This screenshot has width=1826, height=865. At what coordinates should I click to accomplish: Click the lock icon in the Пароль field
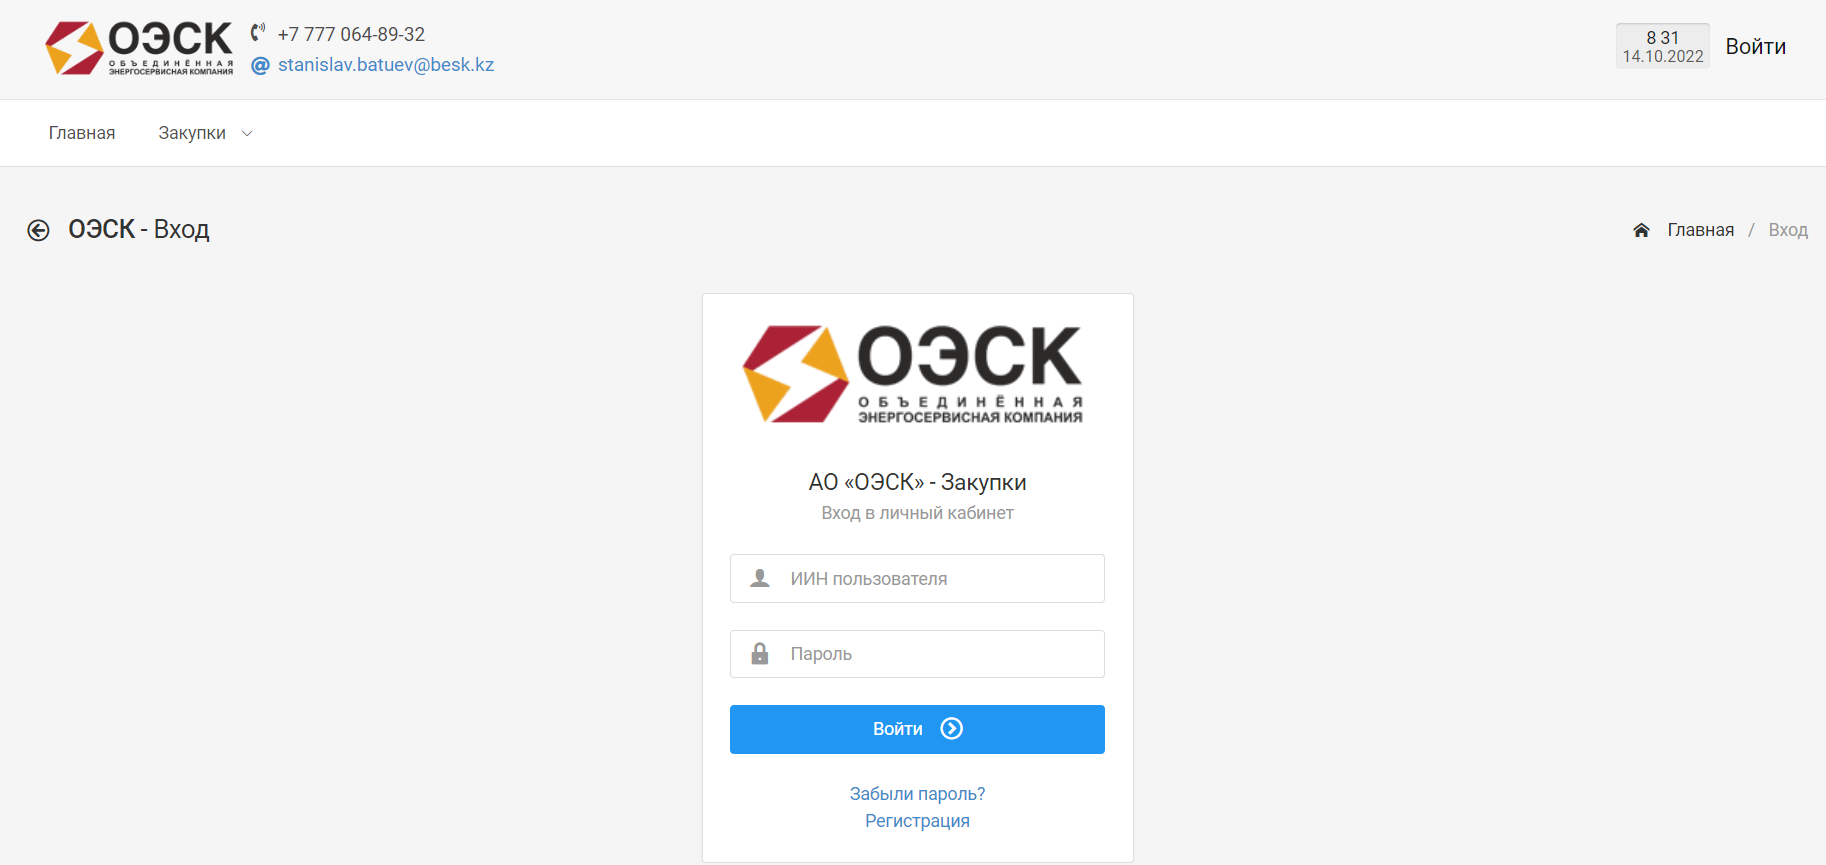tap(760, 654)
